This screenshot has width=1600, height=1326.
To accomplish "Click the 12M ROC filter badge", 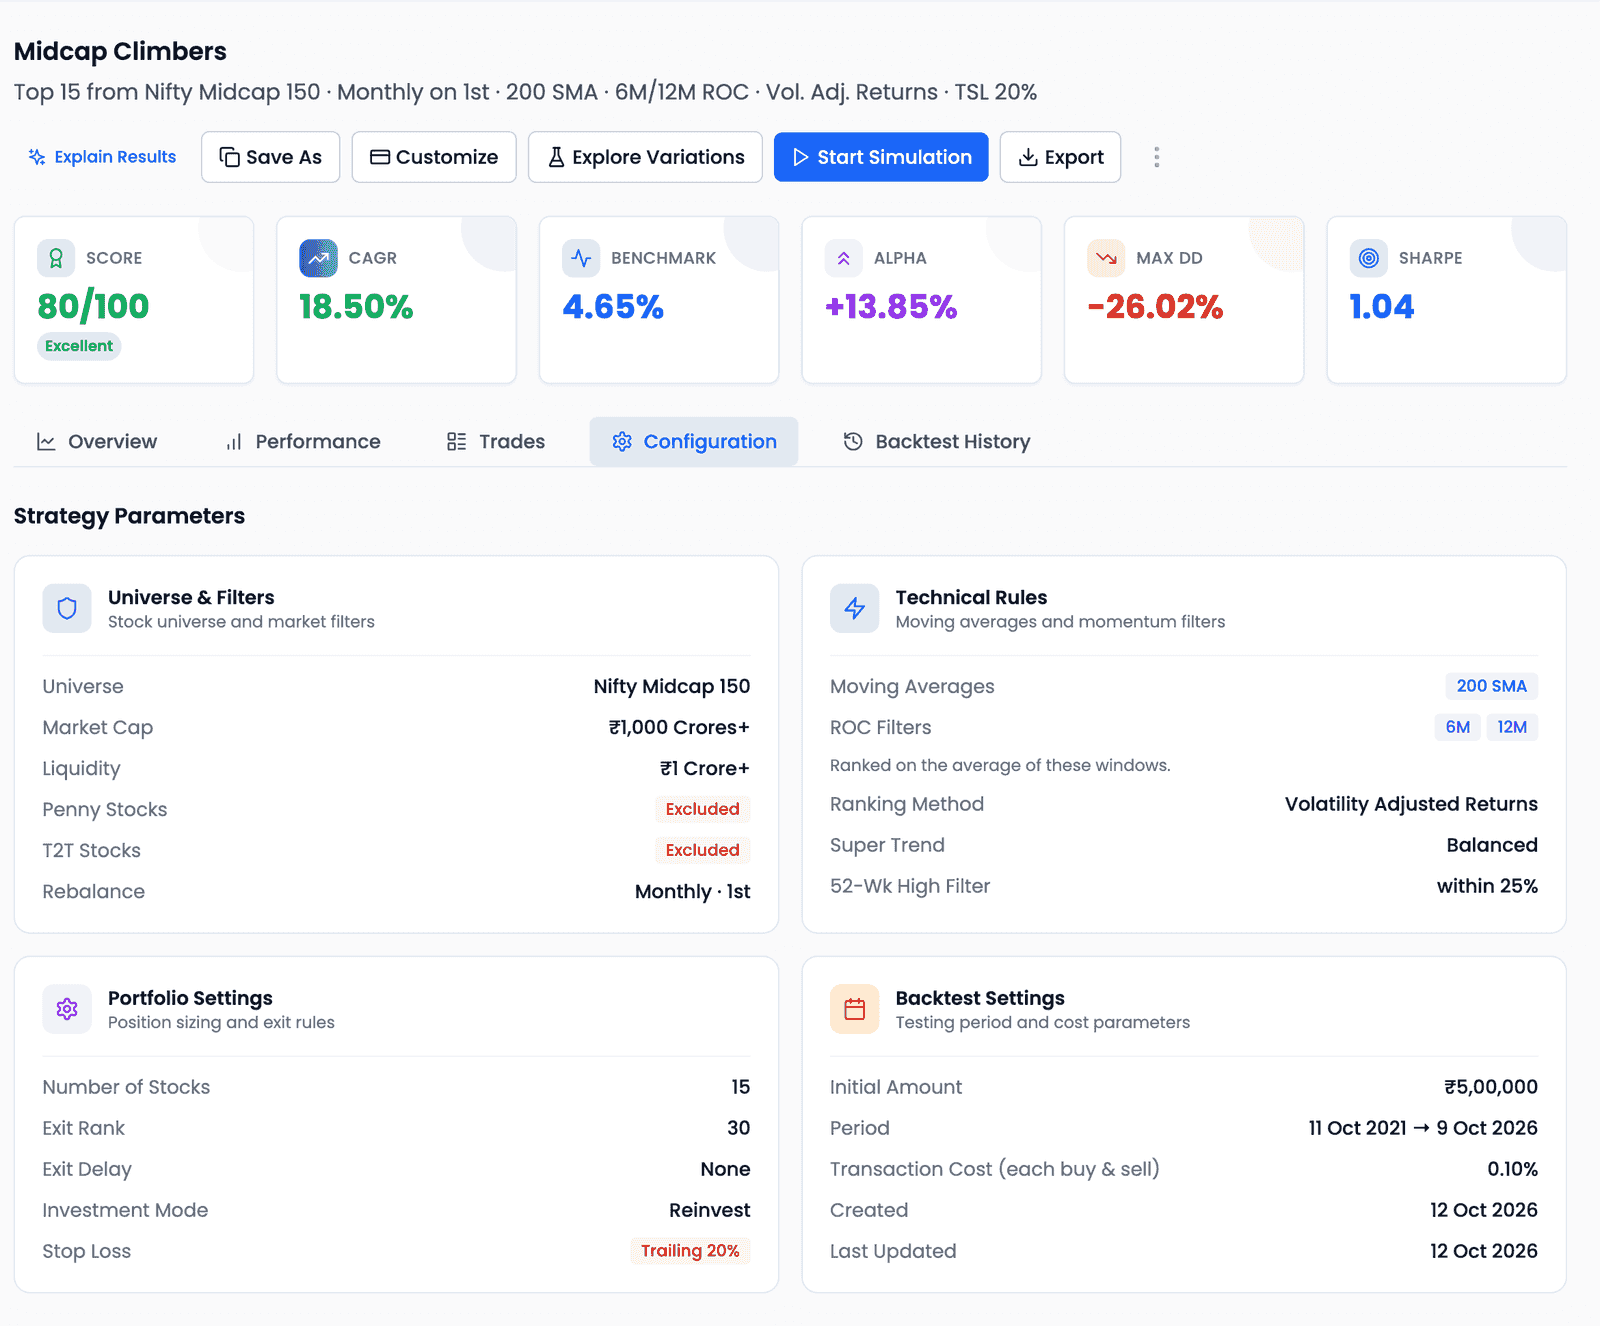I will click(x=1512, y=727).
